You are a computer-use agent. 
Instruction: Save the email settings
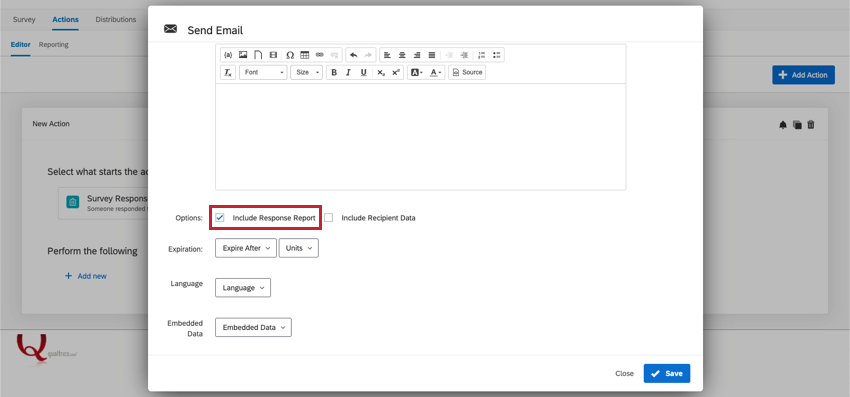click(667, 373)
